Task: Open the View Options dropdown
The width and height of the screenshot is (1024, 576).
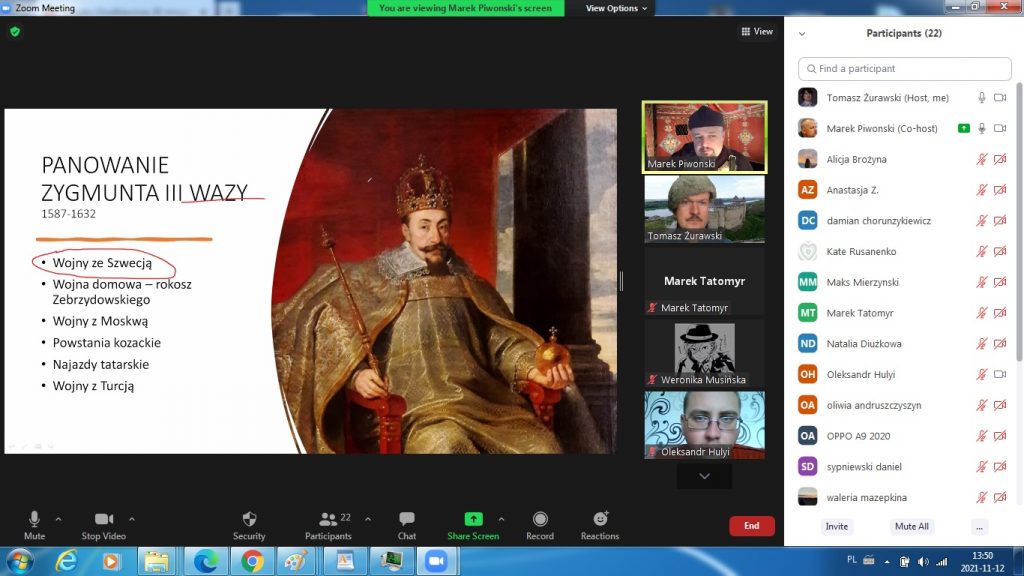Action: 616,8
